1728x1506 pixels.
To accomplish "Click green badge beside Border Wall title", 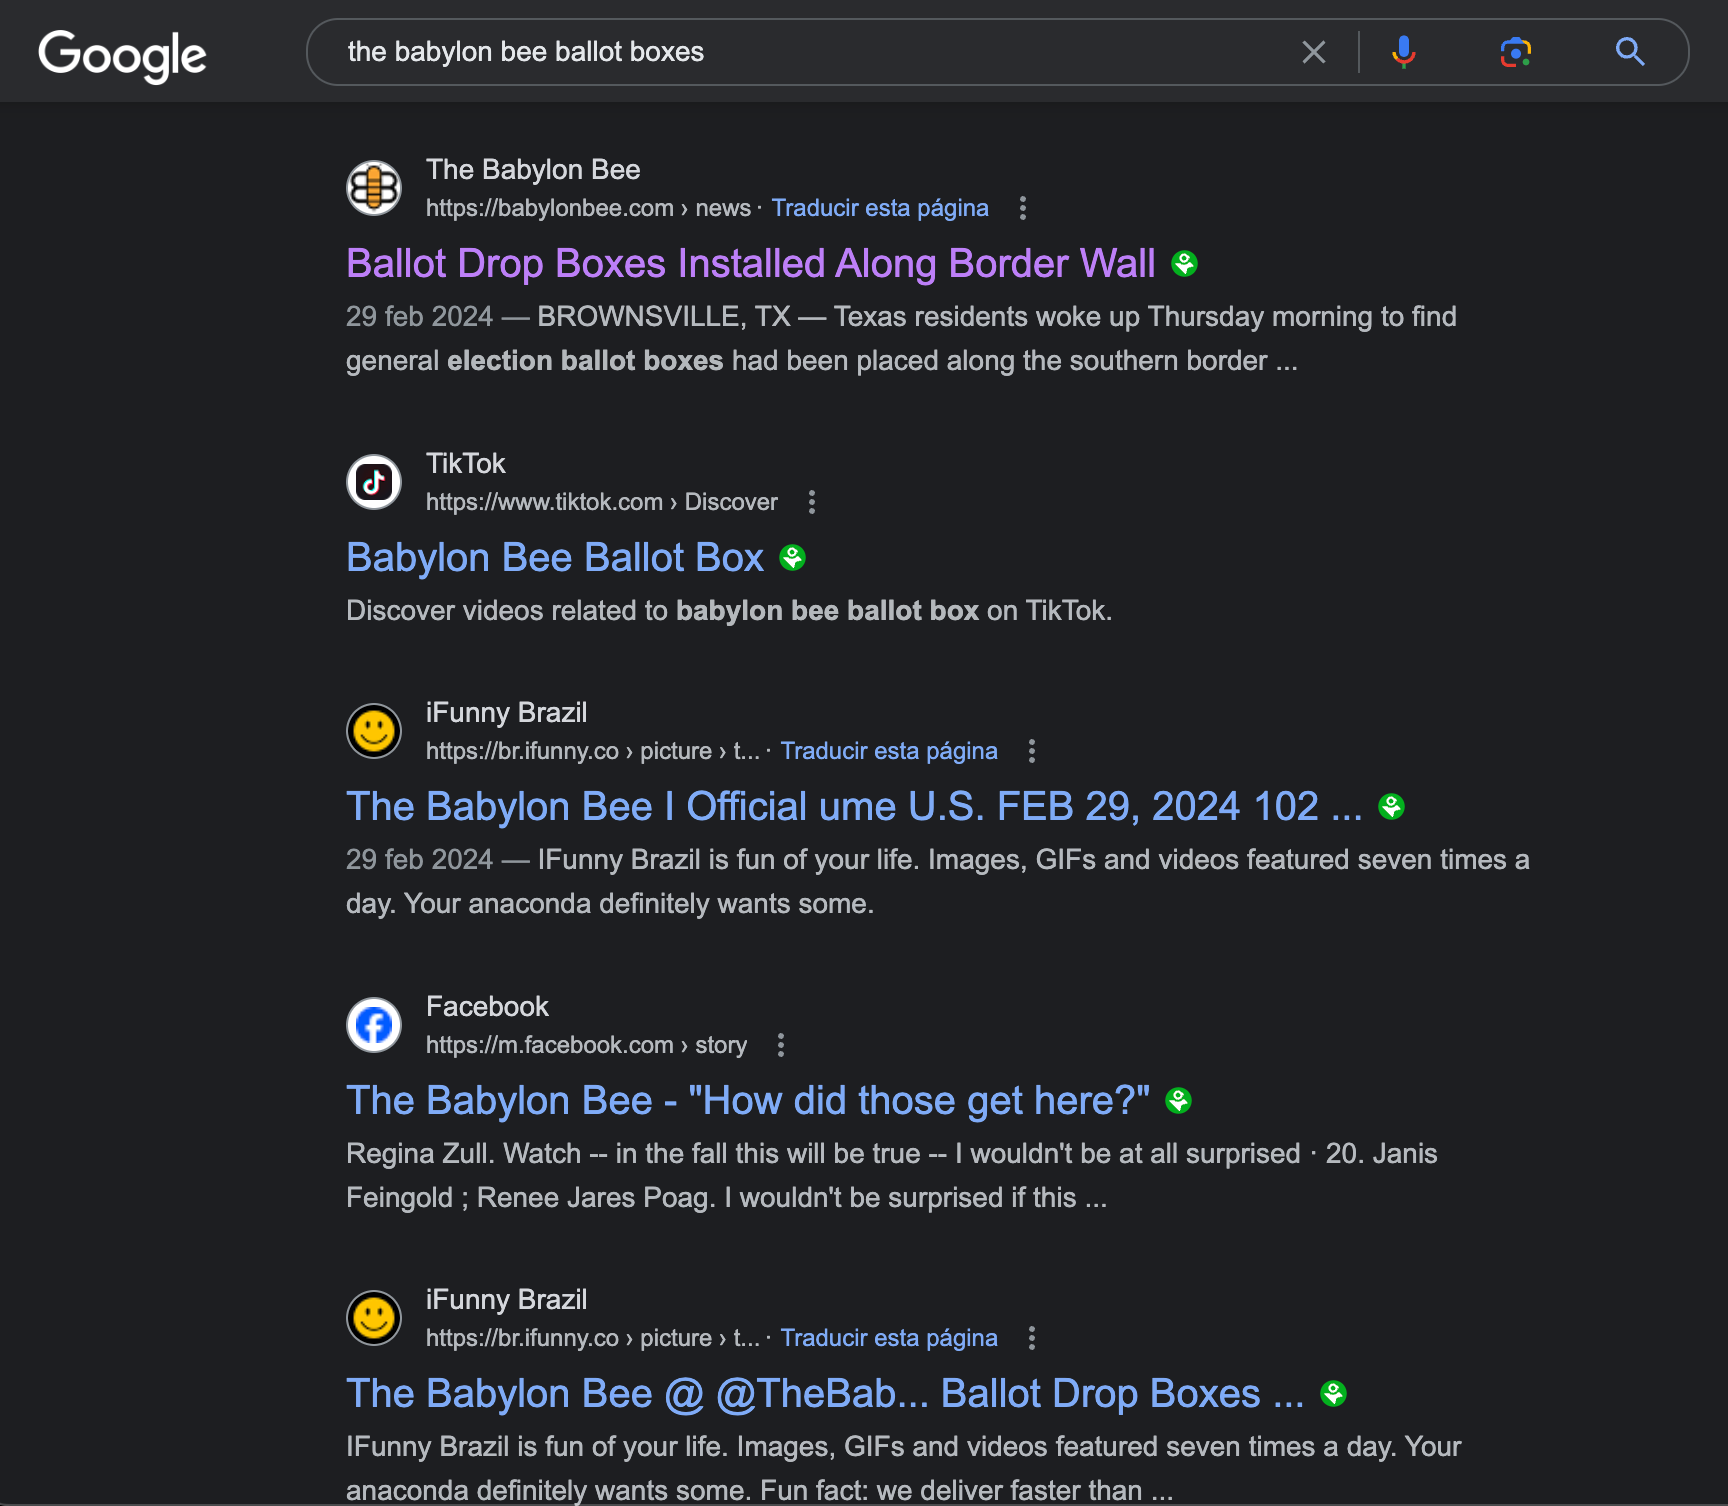I will pos(1184,264).
